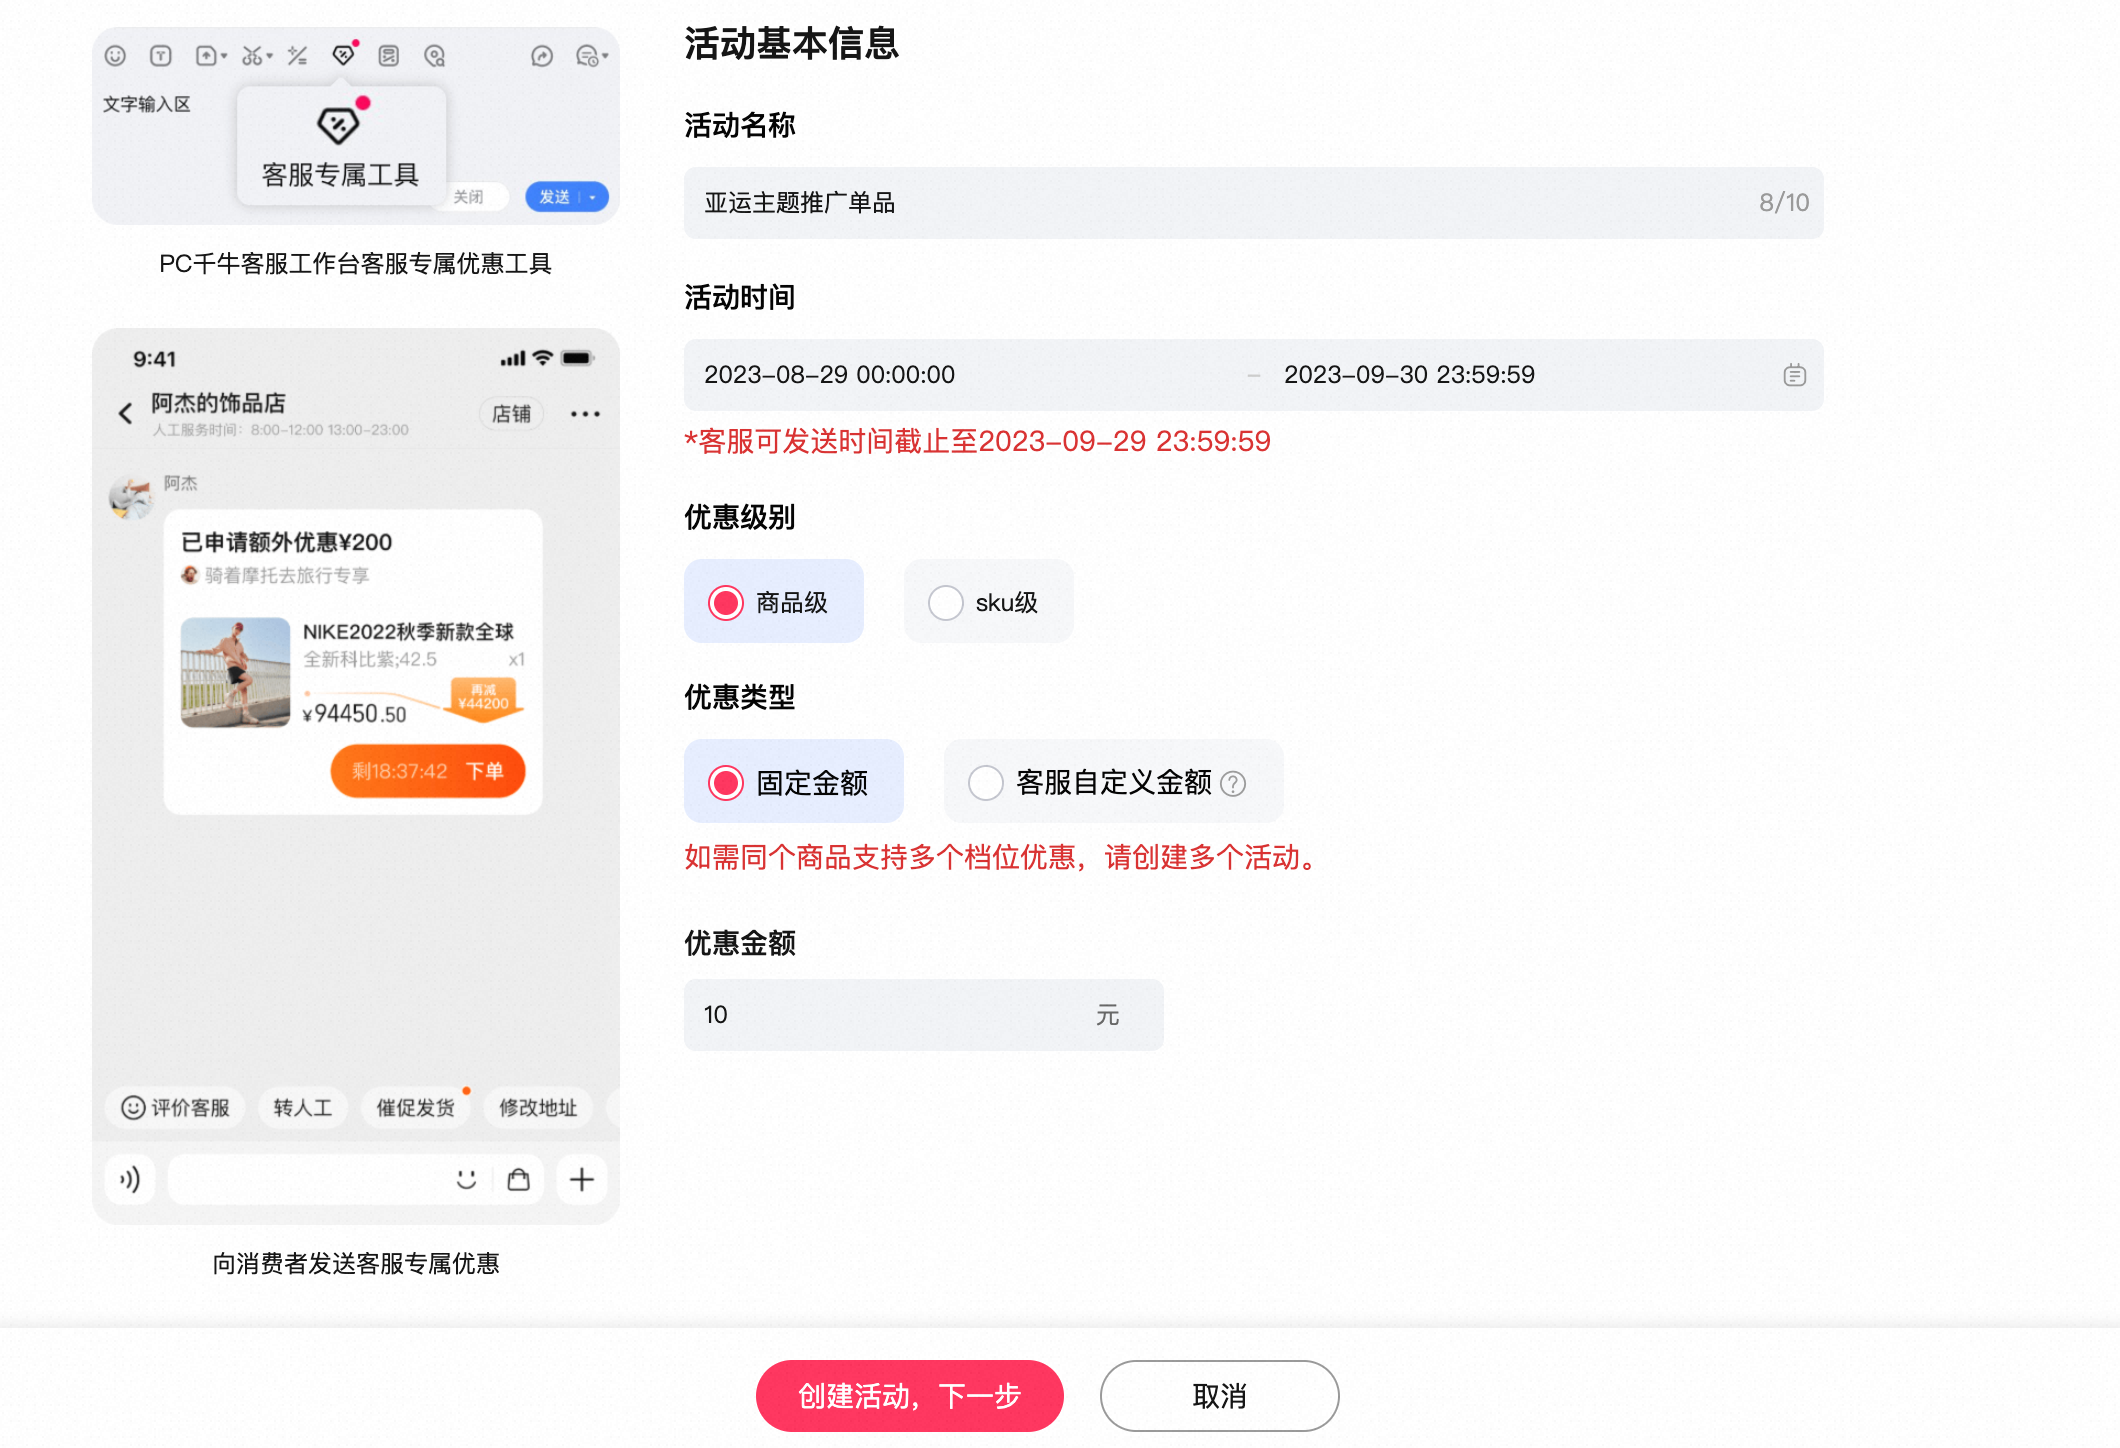Click the orange 下单 order button
This screenshot has height=1448, width=2120.
428,771
